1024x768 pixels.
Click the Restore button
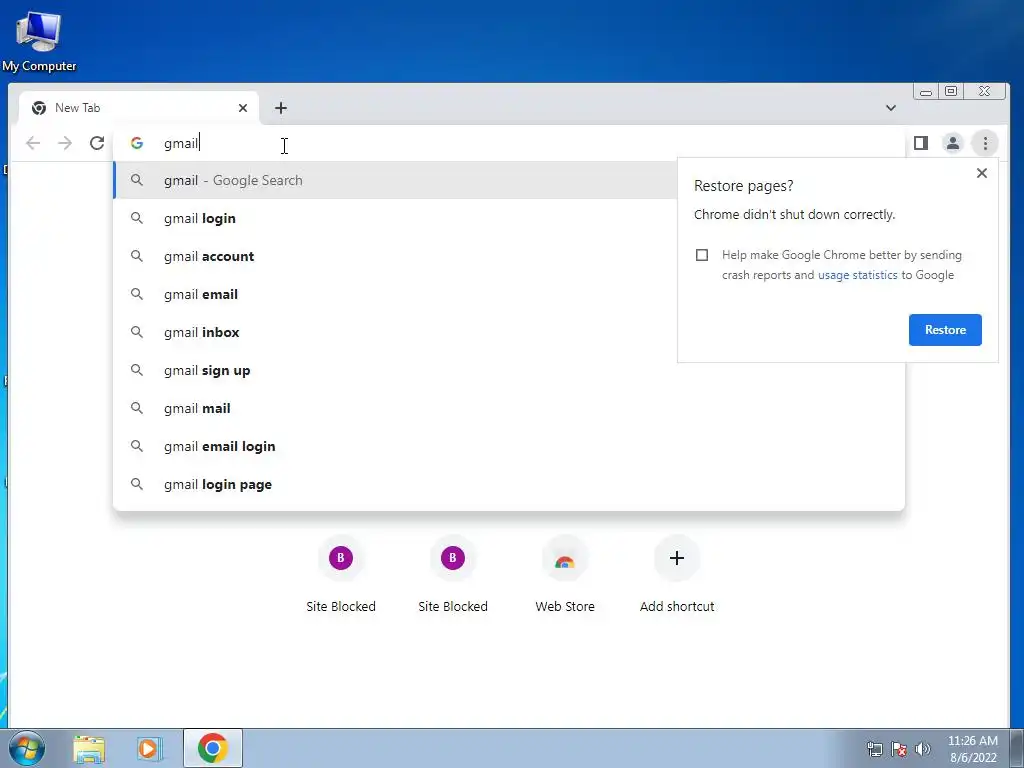945,330
